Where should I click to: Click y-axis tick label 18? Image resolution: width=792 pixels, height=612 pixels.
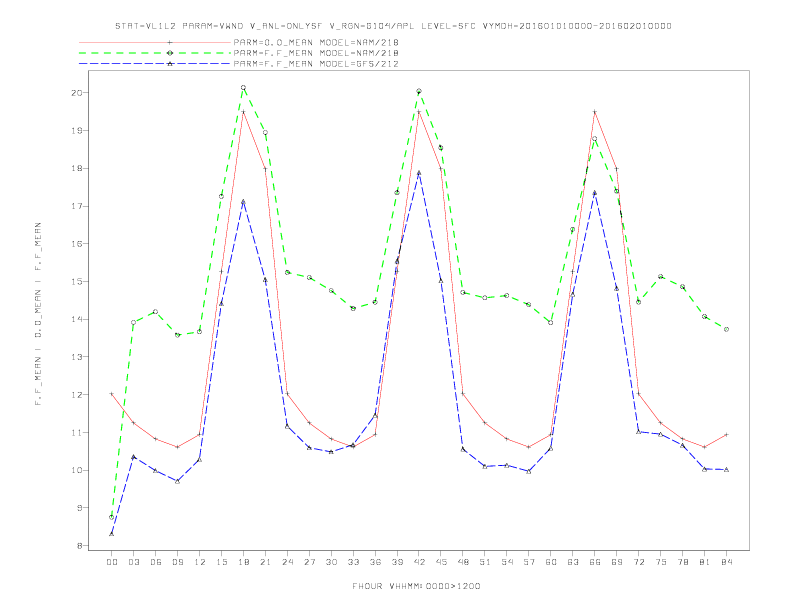point(77,169)
